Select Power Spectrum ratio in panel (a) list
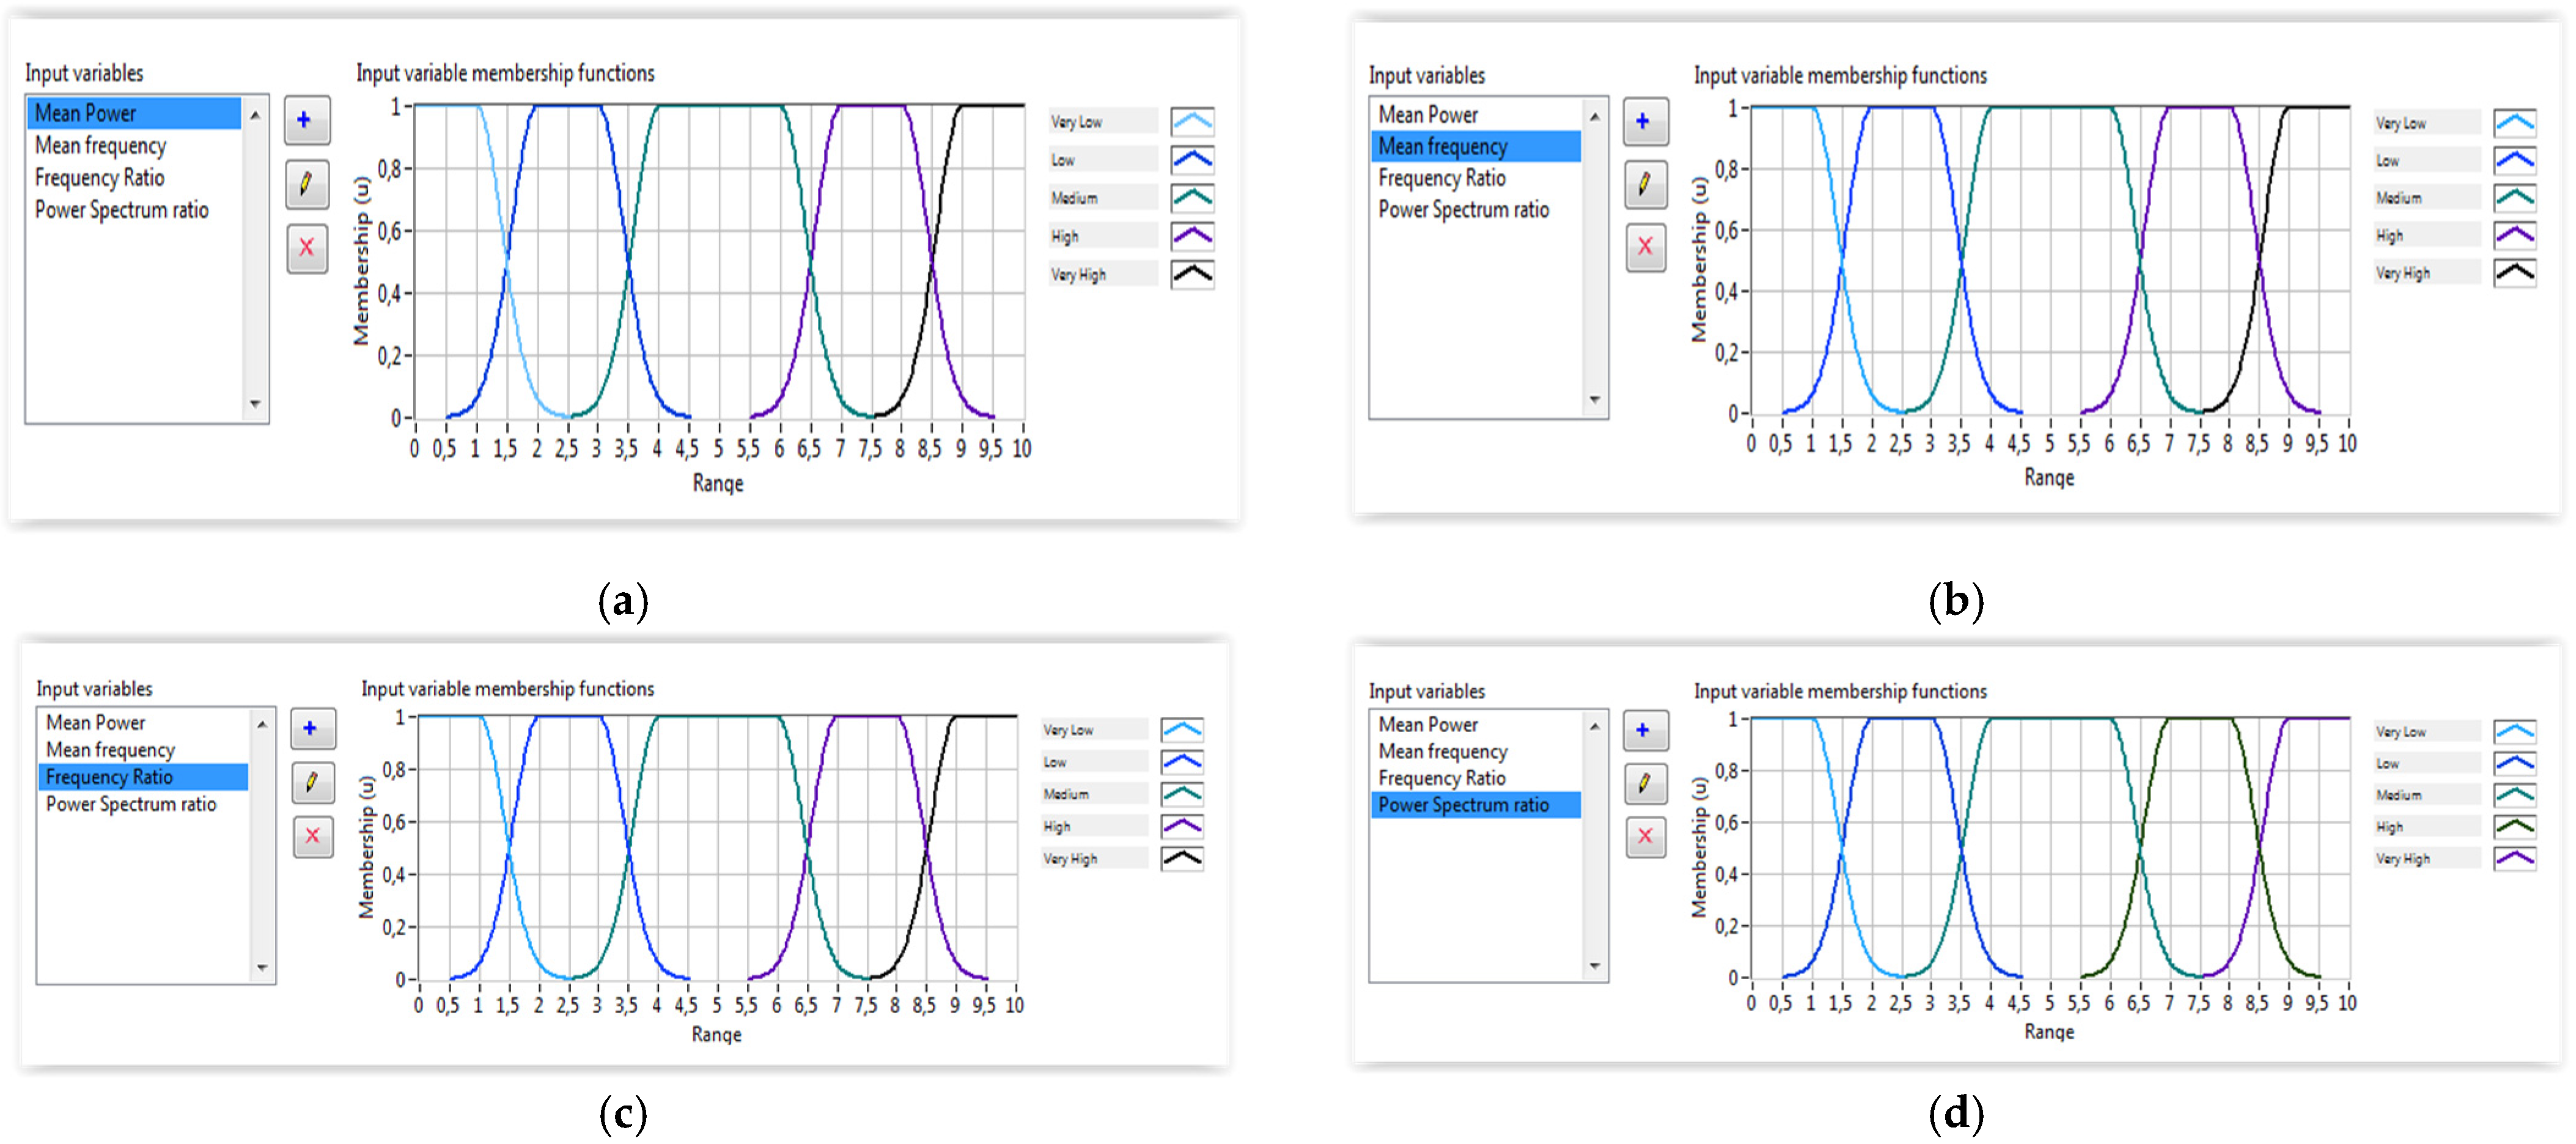This screenshot has width=2576, height=1144. point(121,210)
